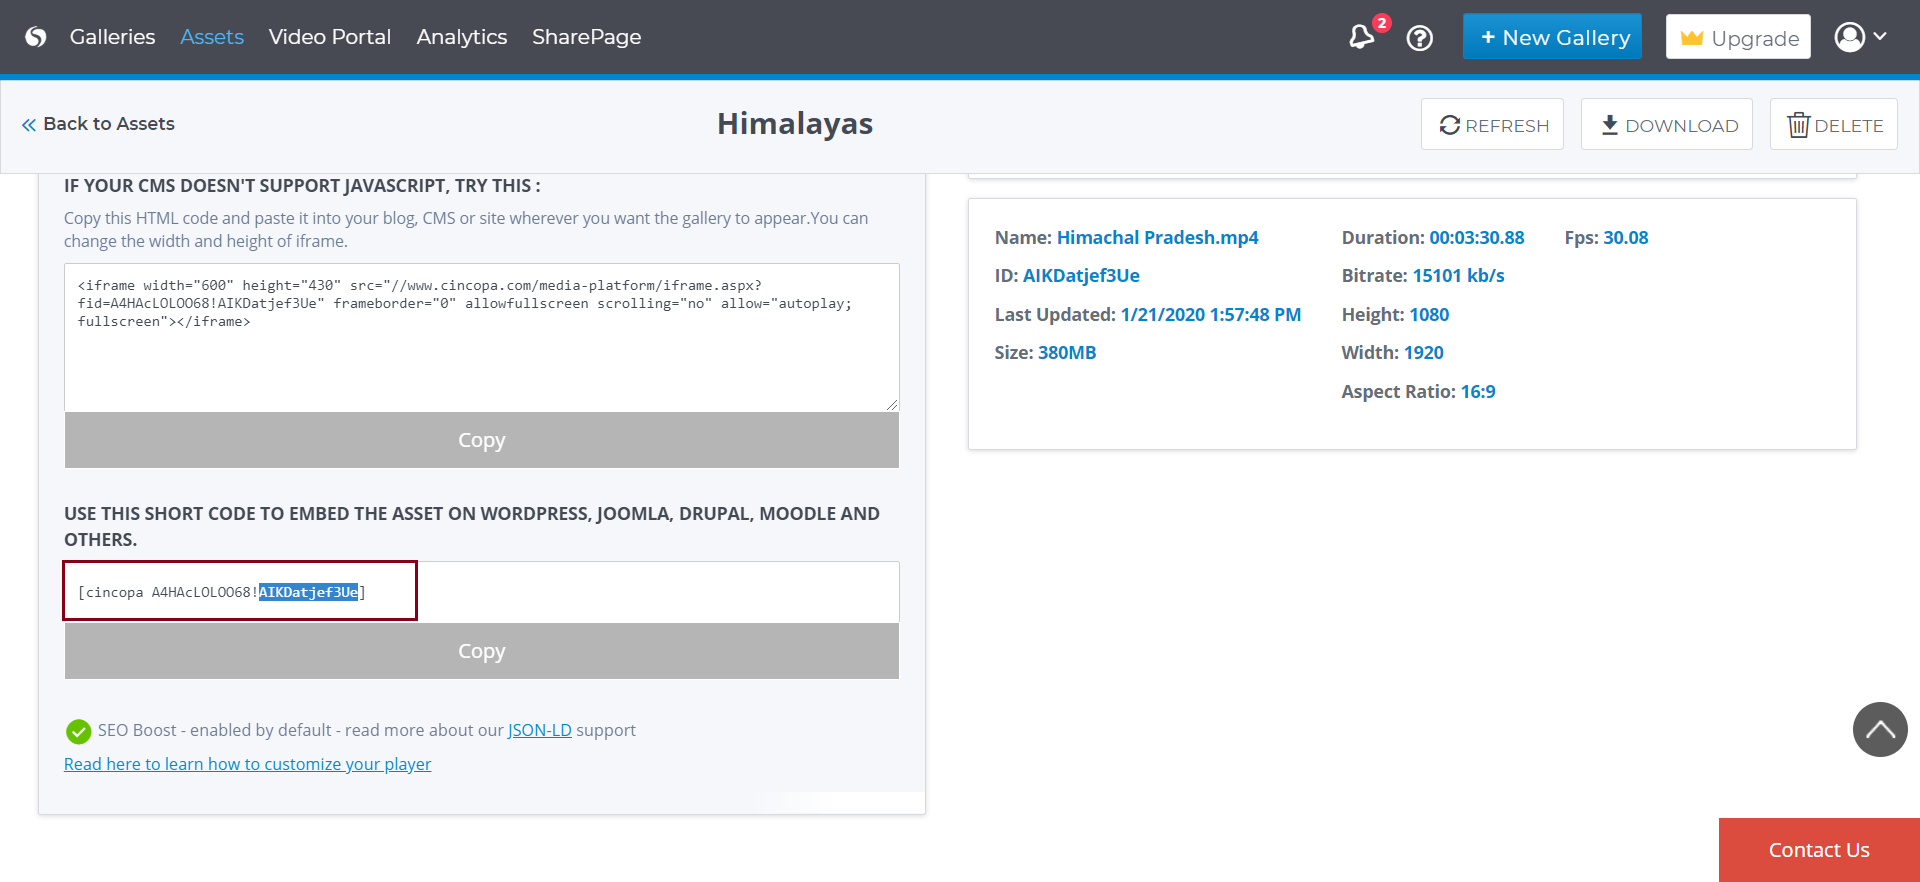The image size is (1920, 882).
Task: Copy the iframe embed code
Action: 481,440
